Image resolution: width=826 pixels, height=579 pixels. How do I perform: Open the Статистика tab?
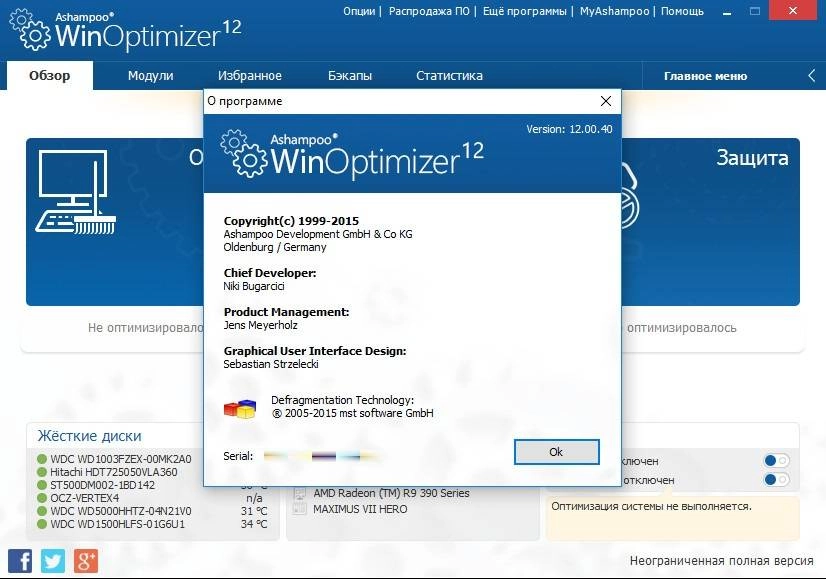pos(449,76)
